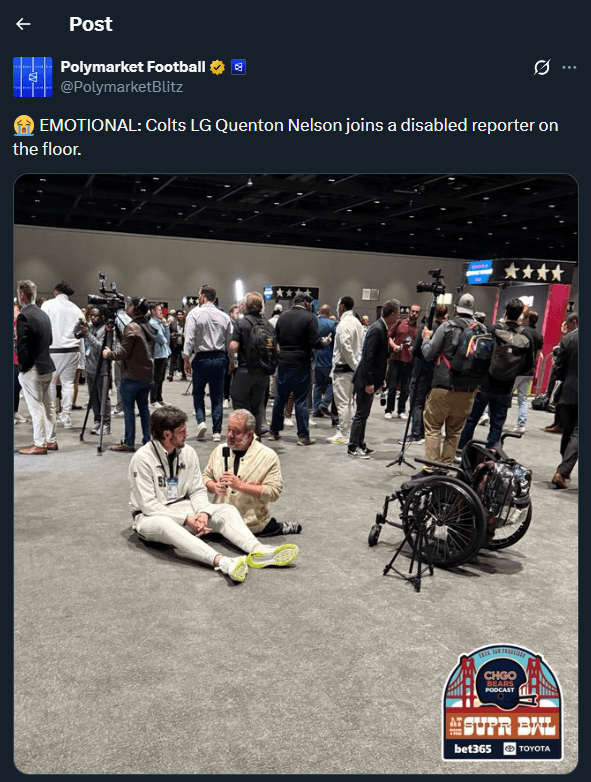
Task: Open the @PolymarketBlitz handle link
Action: [122, 87]
